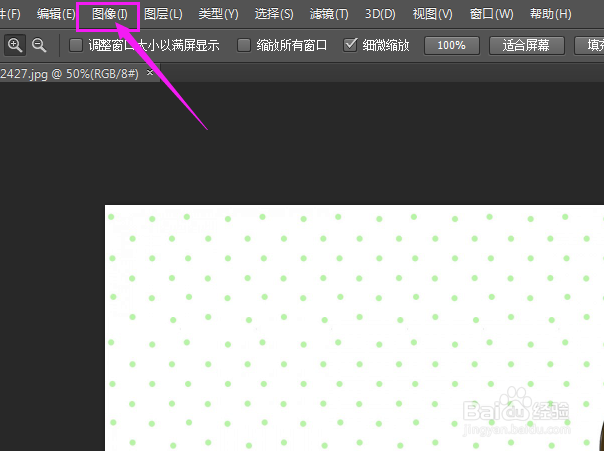Click the 适合屏幕 button

pyautogui.click(x=527, y=46)
